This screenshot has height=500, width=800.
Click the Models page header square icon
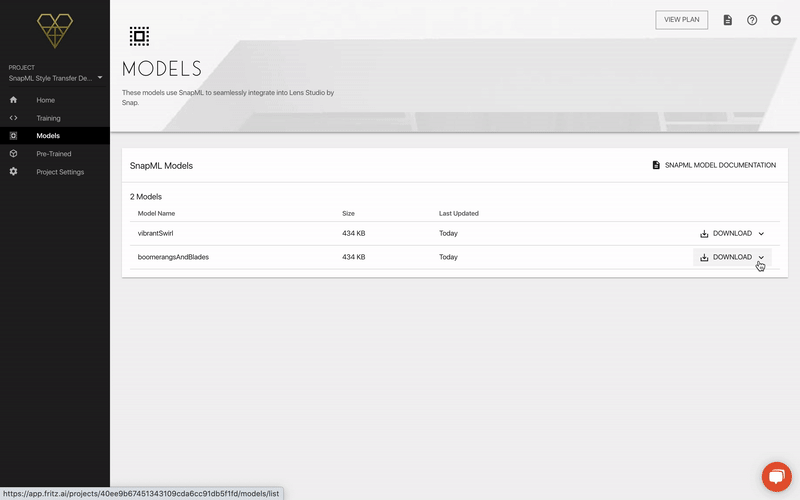139,36
